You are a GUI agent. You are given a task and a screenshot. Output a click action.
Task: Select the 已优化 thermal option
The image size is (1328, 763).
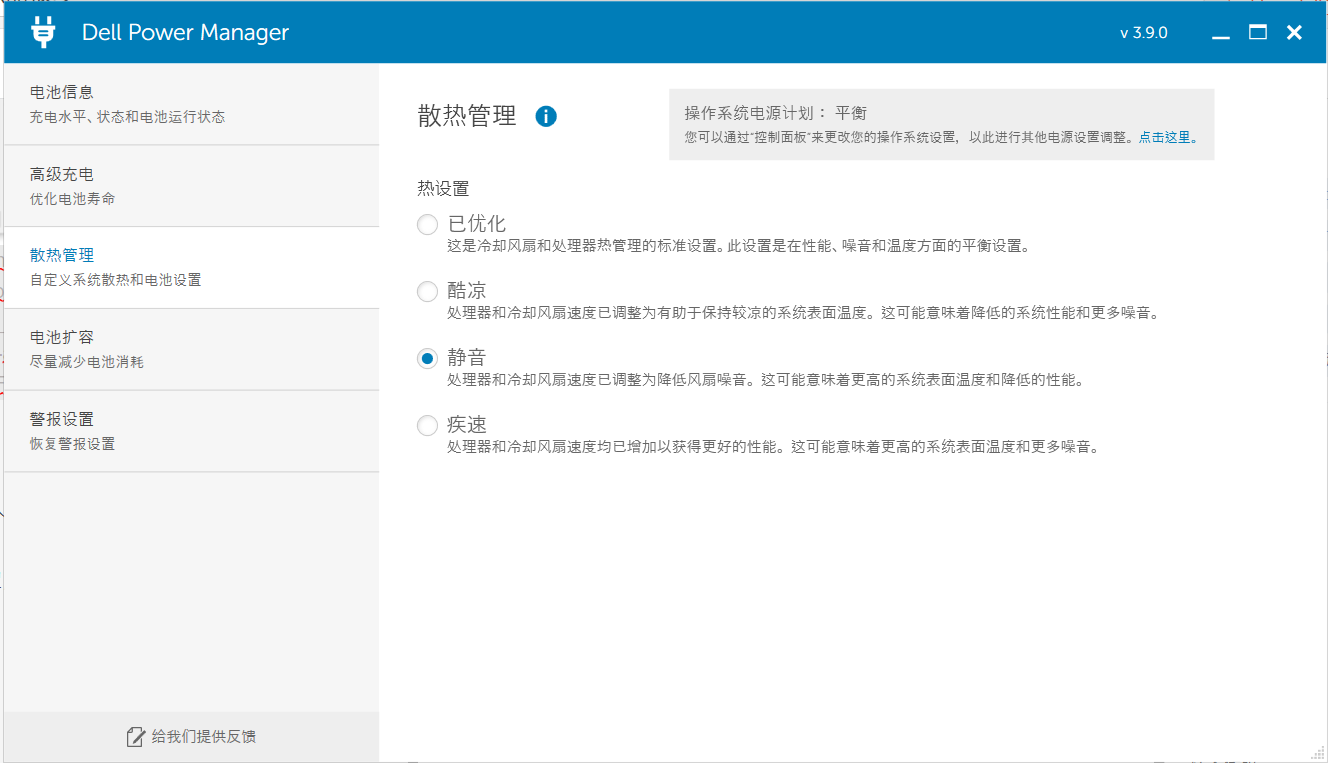(427, 225)
